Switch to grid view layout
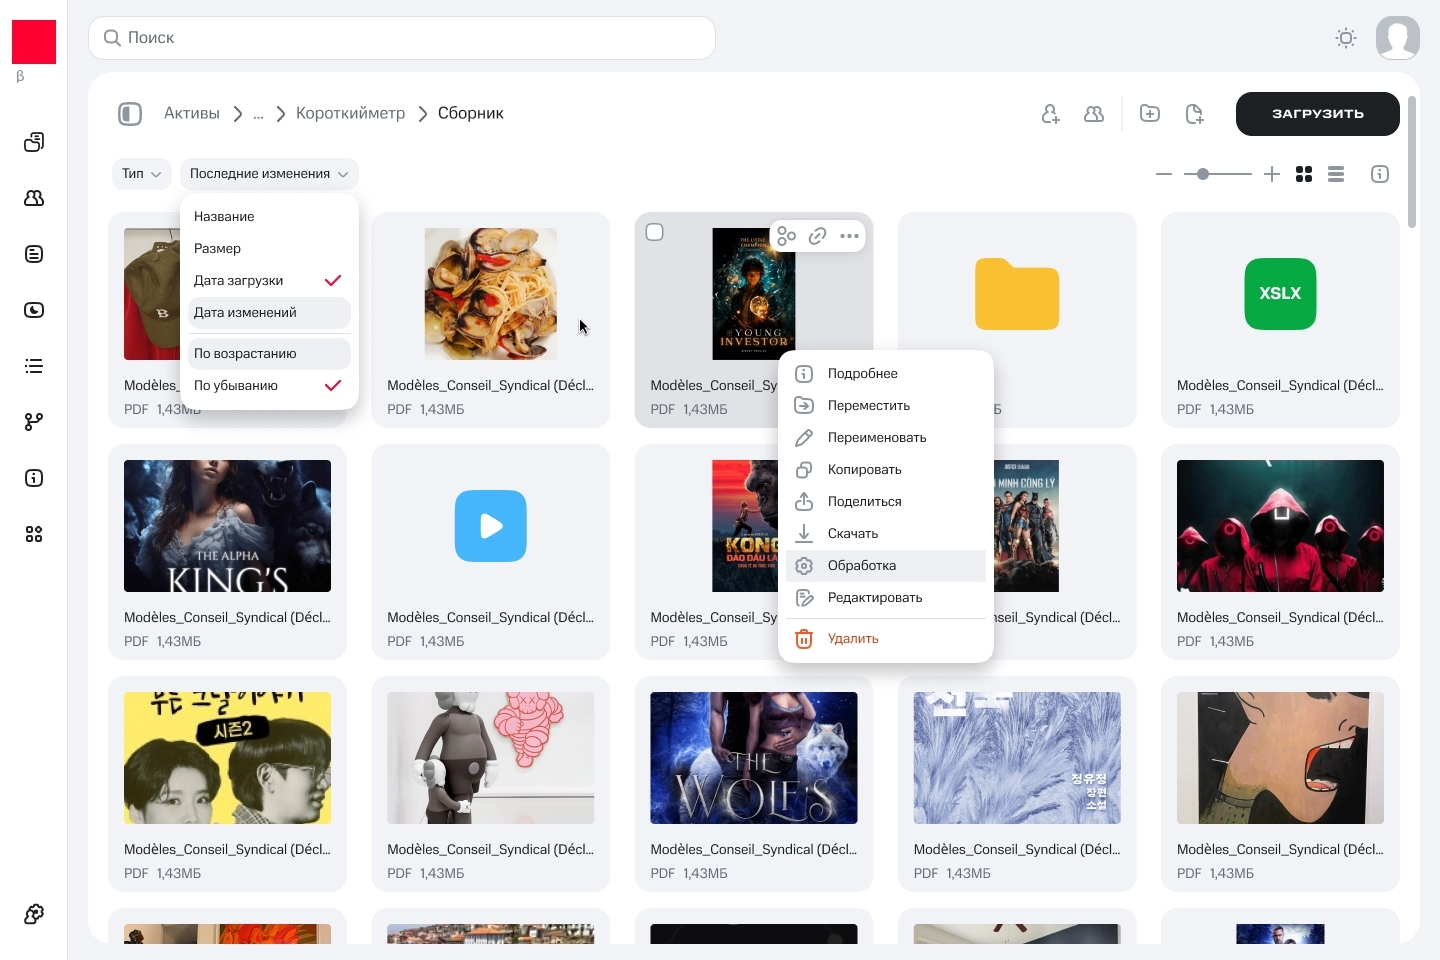1440x960 pixels. coord(1304,174)
